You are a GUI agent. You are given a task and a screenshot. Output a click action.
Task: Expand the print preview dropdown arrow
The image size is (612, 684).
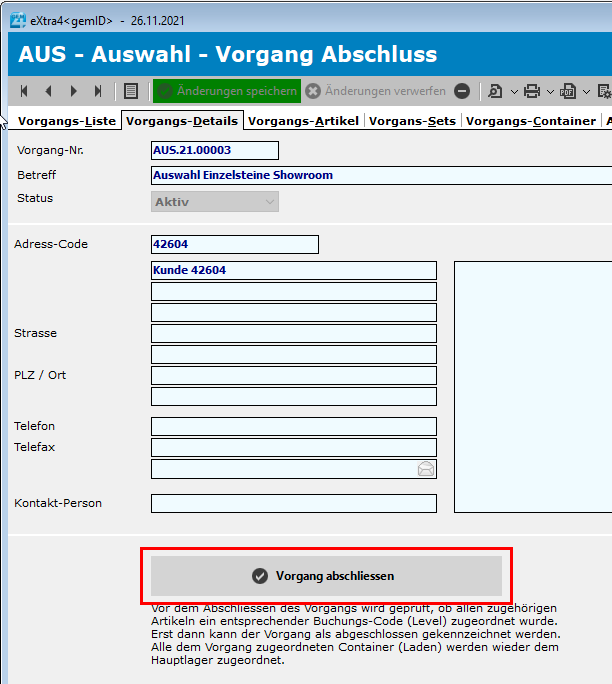[514, 92]
